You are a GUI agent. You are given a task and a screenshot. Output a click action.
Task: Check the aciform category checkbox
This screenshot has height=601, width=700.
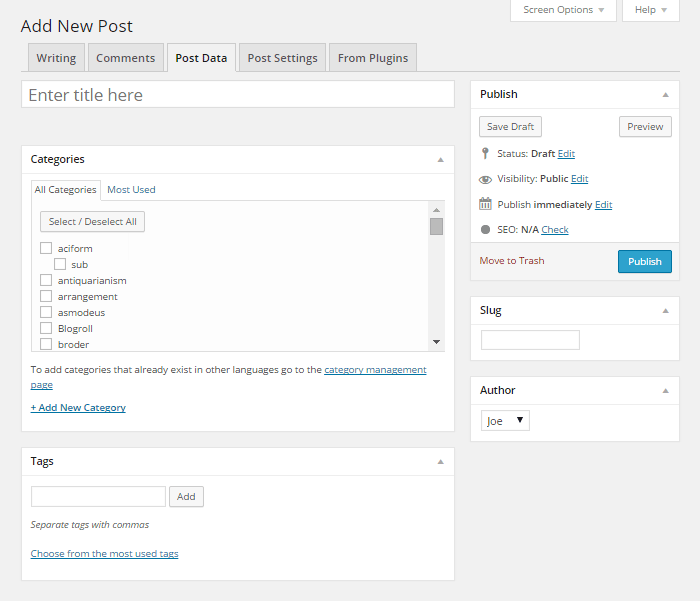tap(46, 248)
